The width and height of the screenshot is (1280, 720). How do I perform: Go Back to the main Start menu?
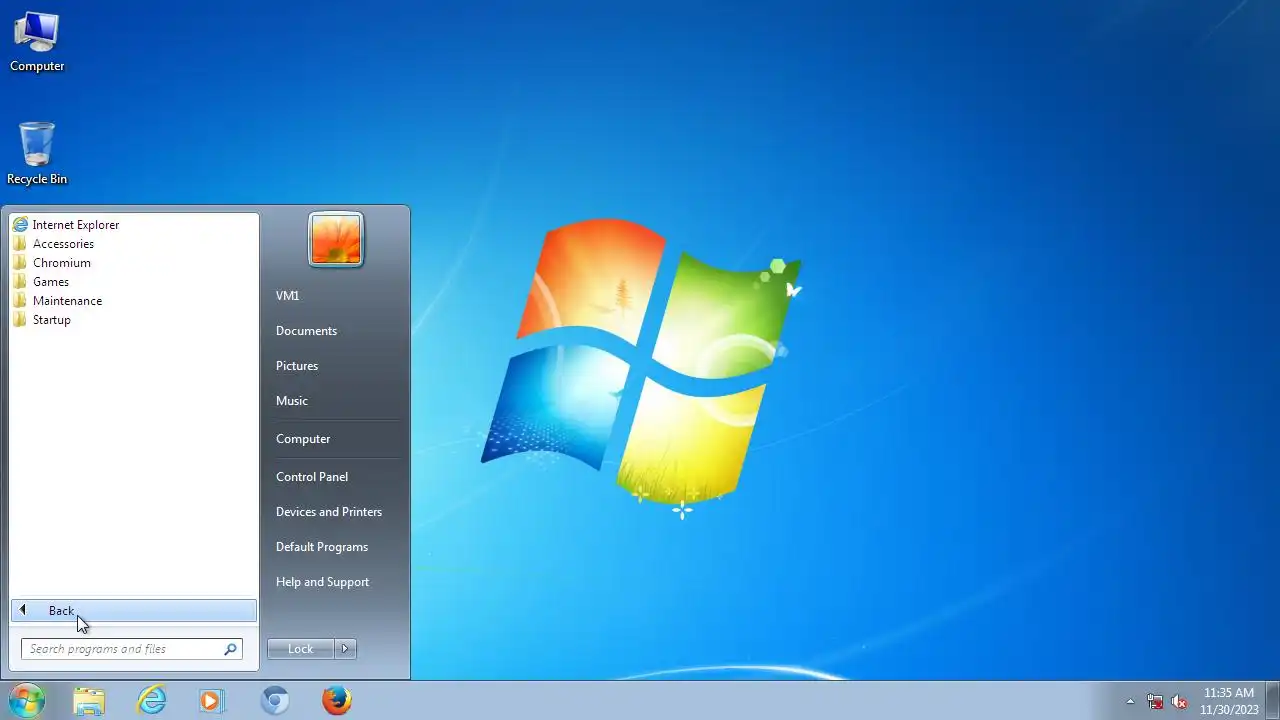(134, 611)
